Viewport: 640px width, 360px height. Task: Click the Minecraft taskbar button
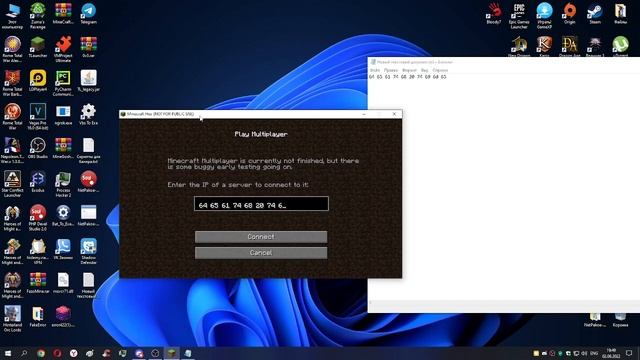click(x=171, y=353)
